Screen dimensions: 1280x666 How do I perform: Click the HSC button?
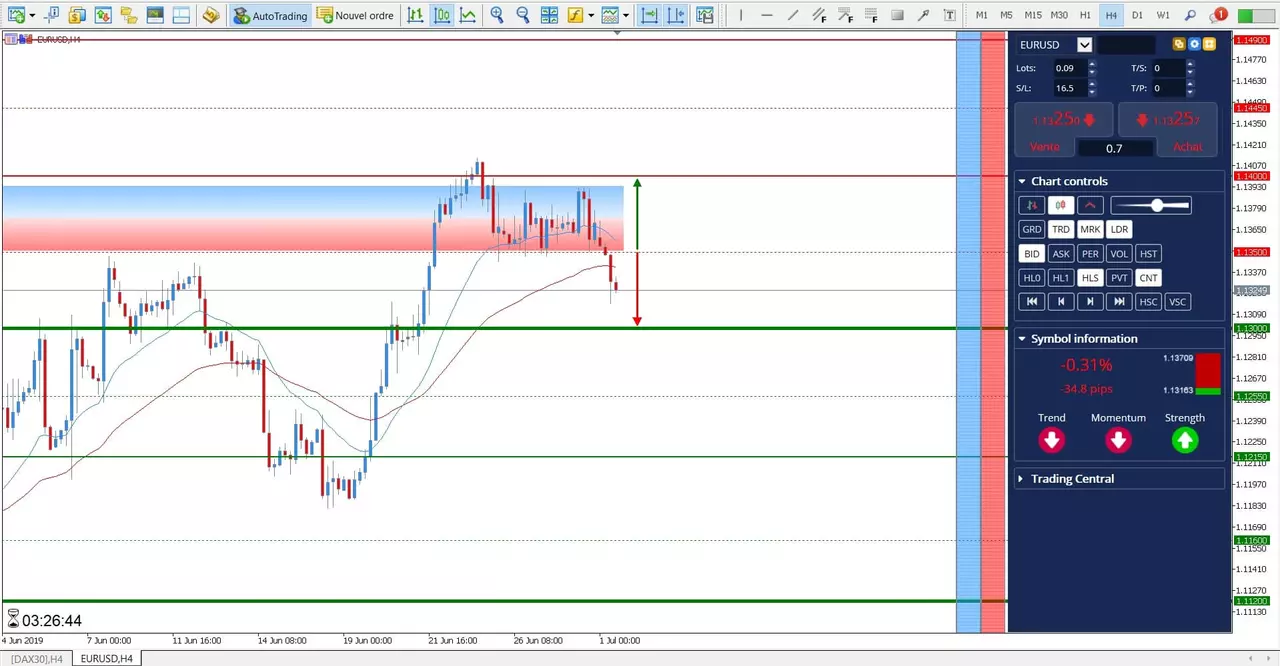(1148, 302)
